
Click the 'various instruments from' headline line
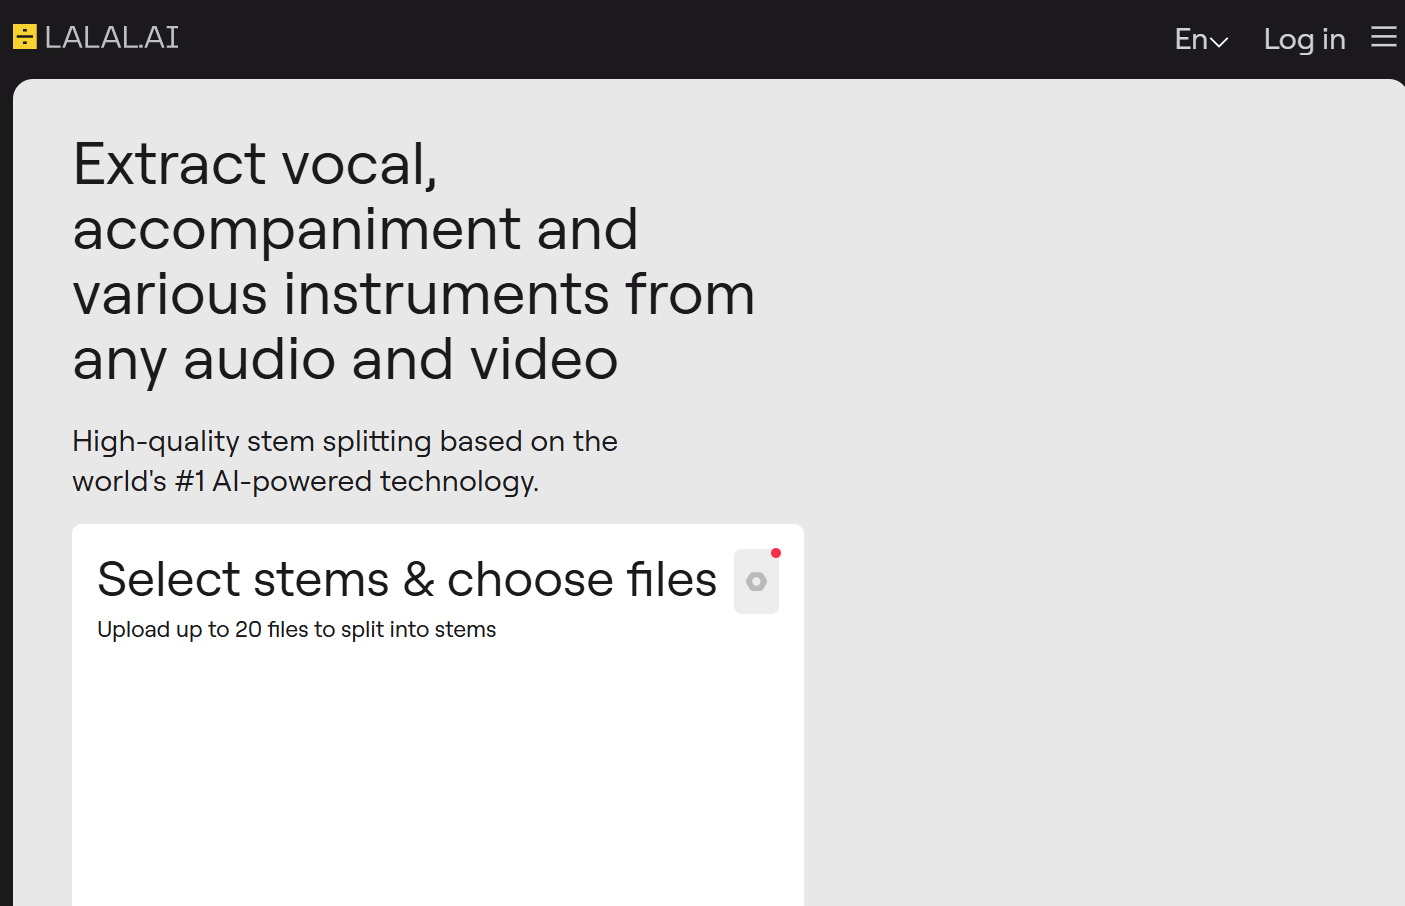point(413,294)
